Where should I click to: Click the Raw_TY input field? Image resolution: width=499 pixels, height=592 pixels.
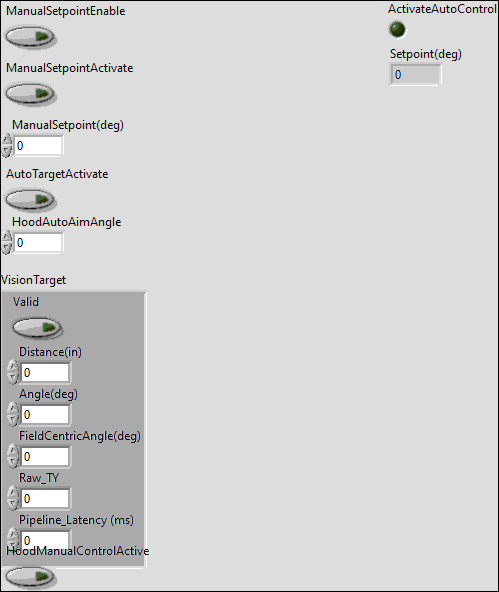coord(45,498)
